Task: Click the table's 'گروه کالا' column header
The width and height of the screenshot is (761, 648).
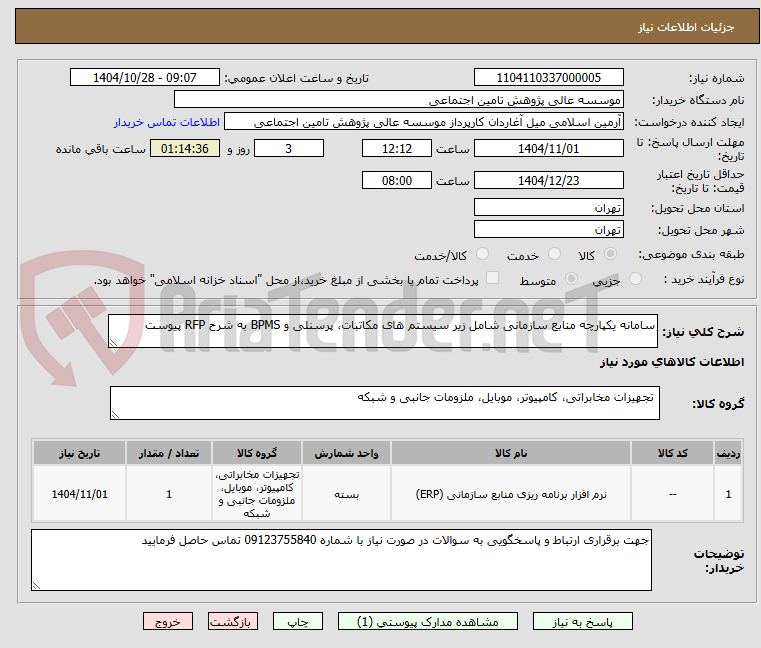Action: (257, 453)
